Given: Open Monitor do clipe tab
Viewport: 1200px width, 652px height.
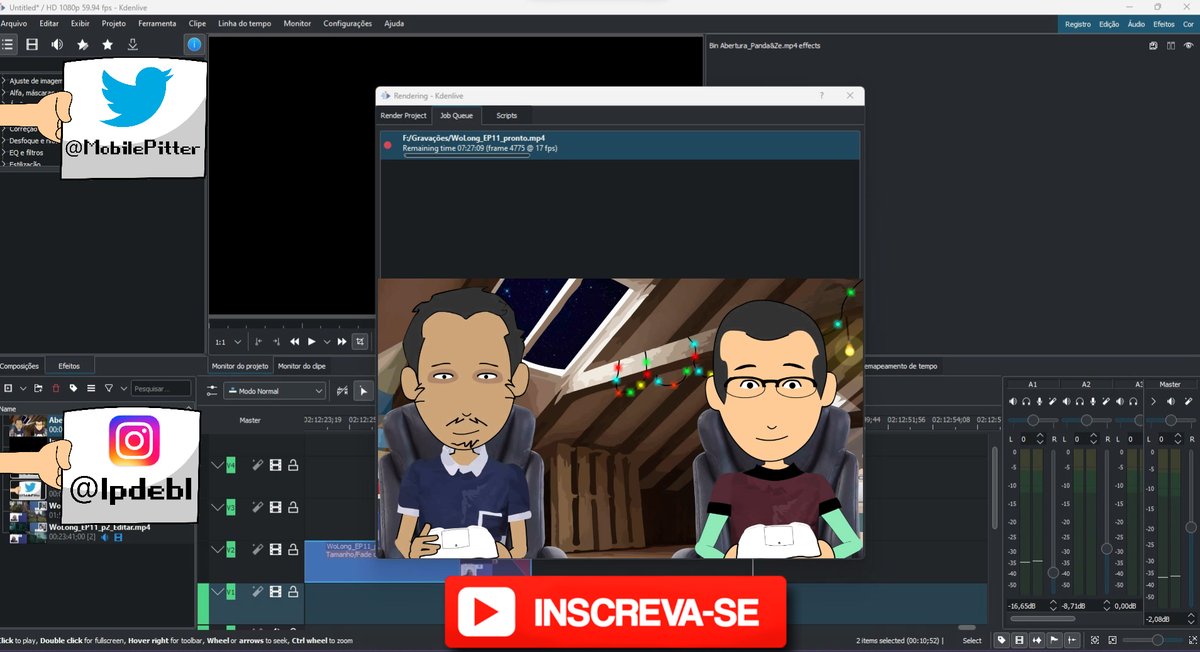Looking at the screenshot, I should coord(301,367).
